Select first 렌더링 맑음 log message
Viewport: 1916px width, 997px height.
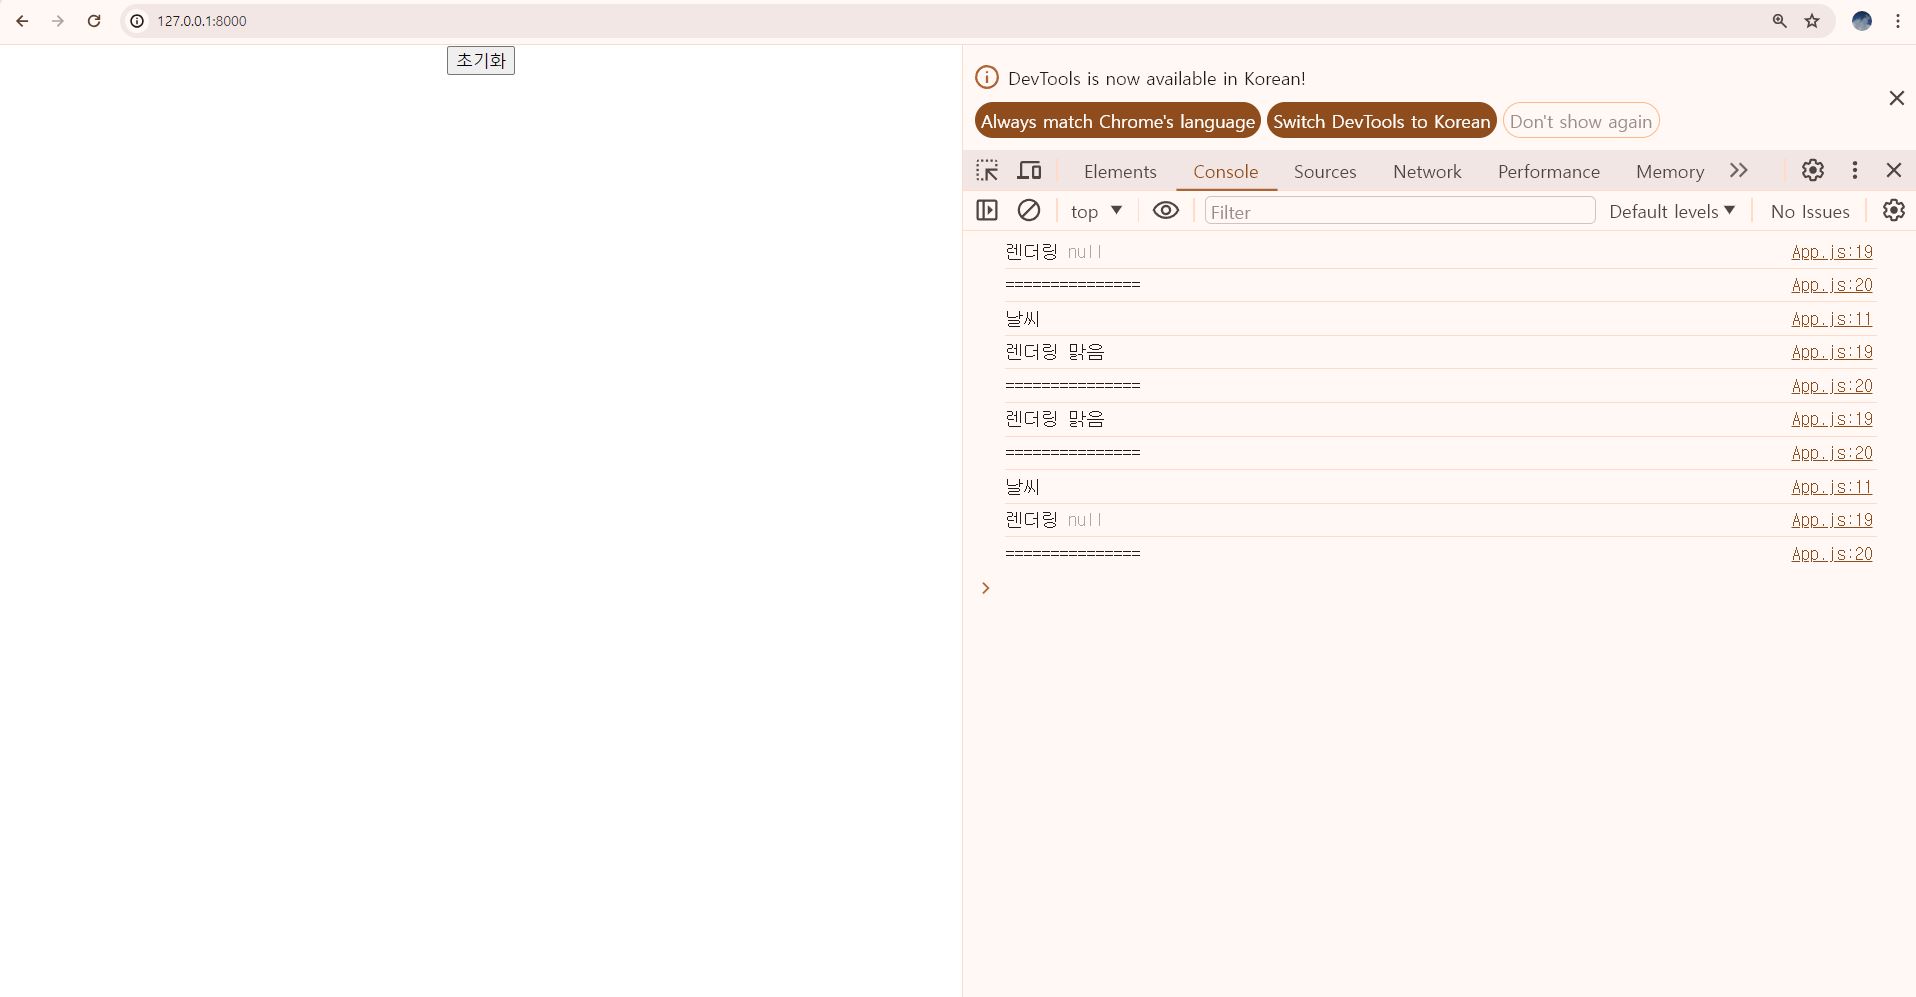point(1054,352)
